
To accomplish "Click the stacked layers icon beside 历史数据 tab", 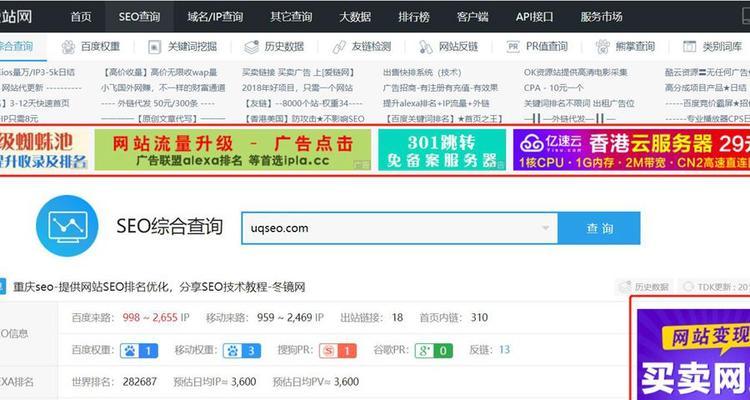I will pyautogui.click(x=252, y=46).
